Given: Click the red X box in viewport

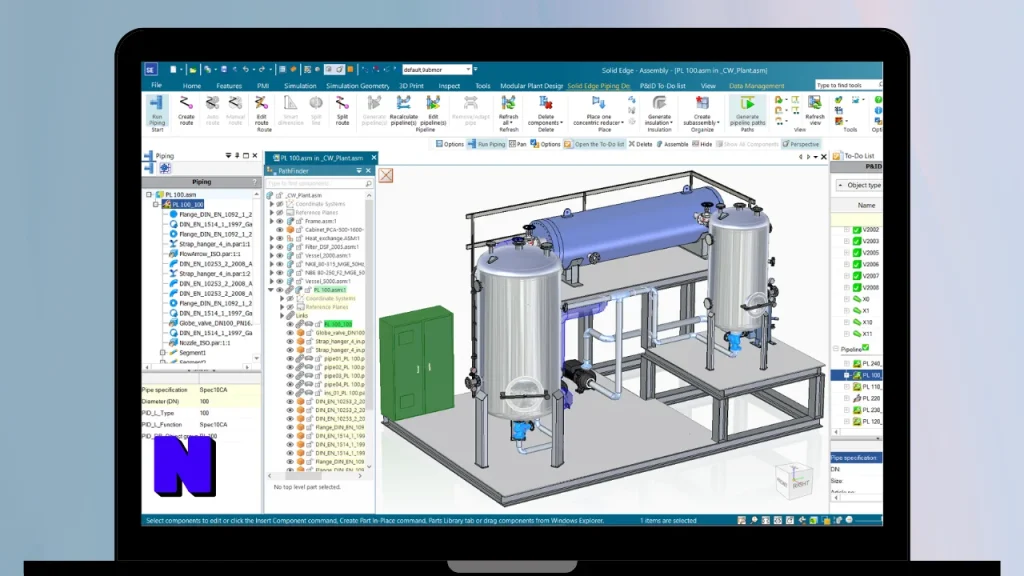Looking at the screenshot, I should (386, 175).
